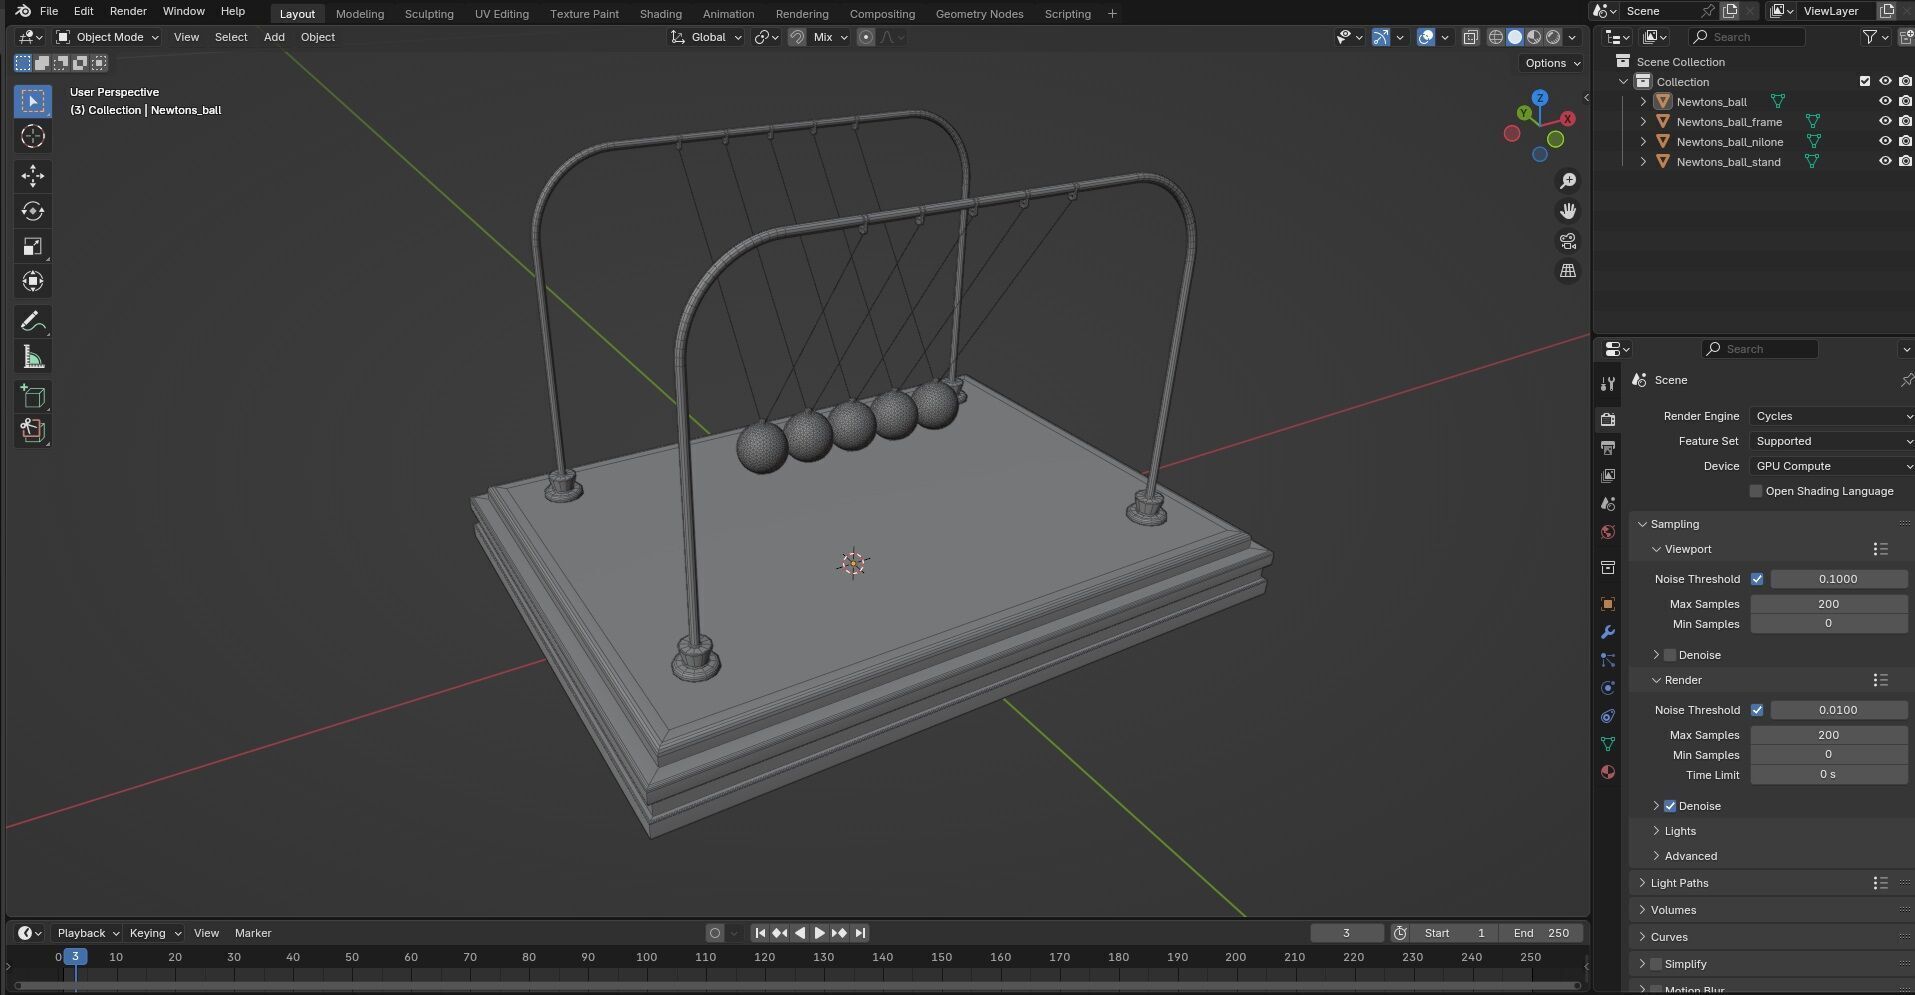1915x995 pixels.
Task: Select the Measure tool
Action: (33, 357)
